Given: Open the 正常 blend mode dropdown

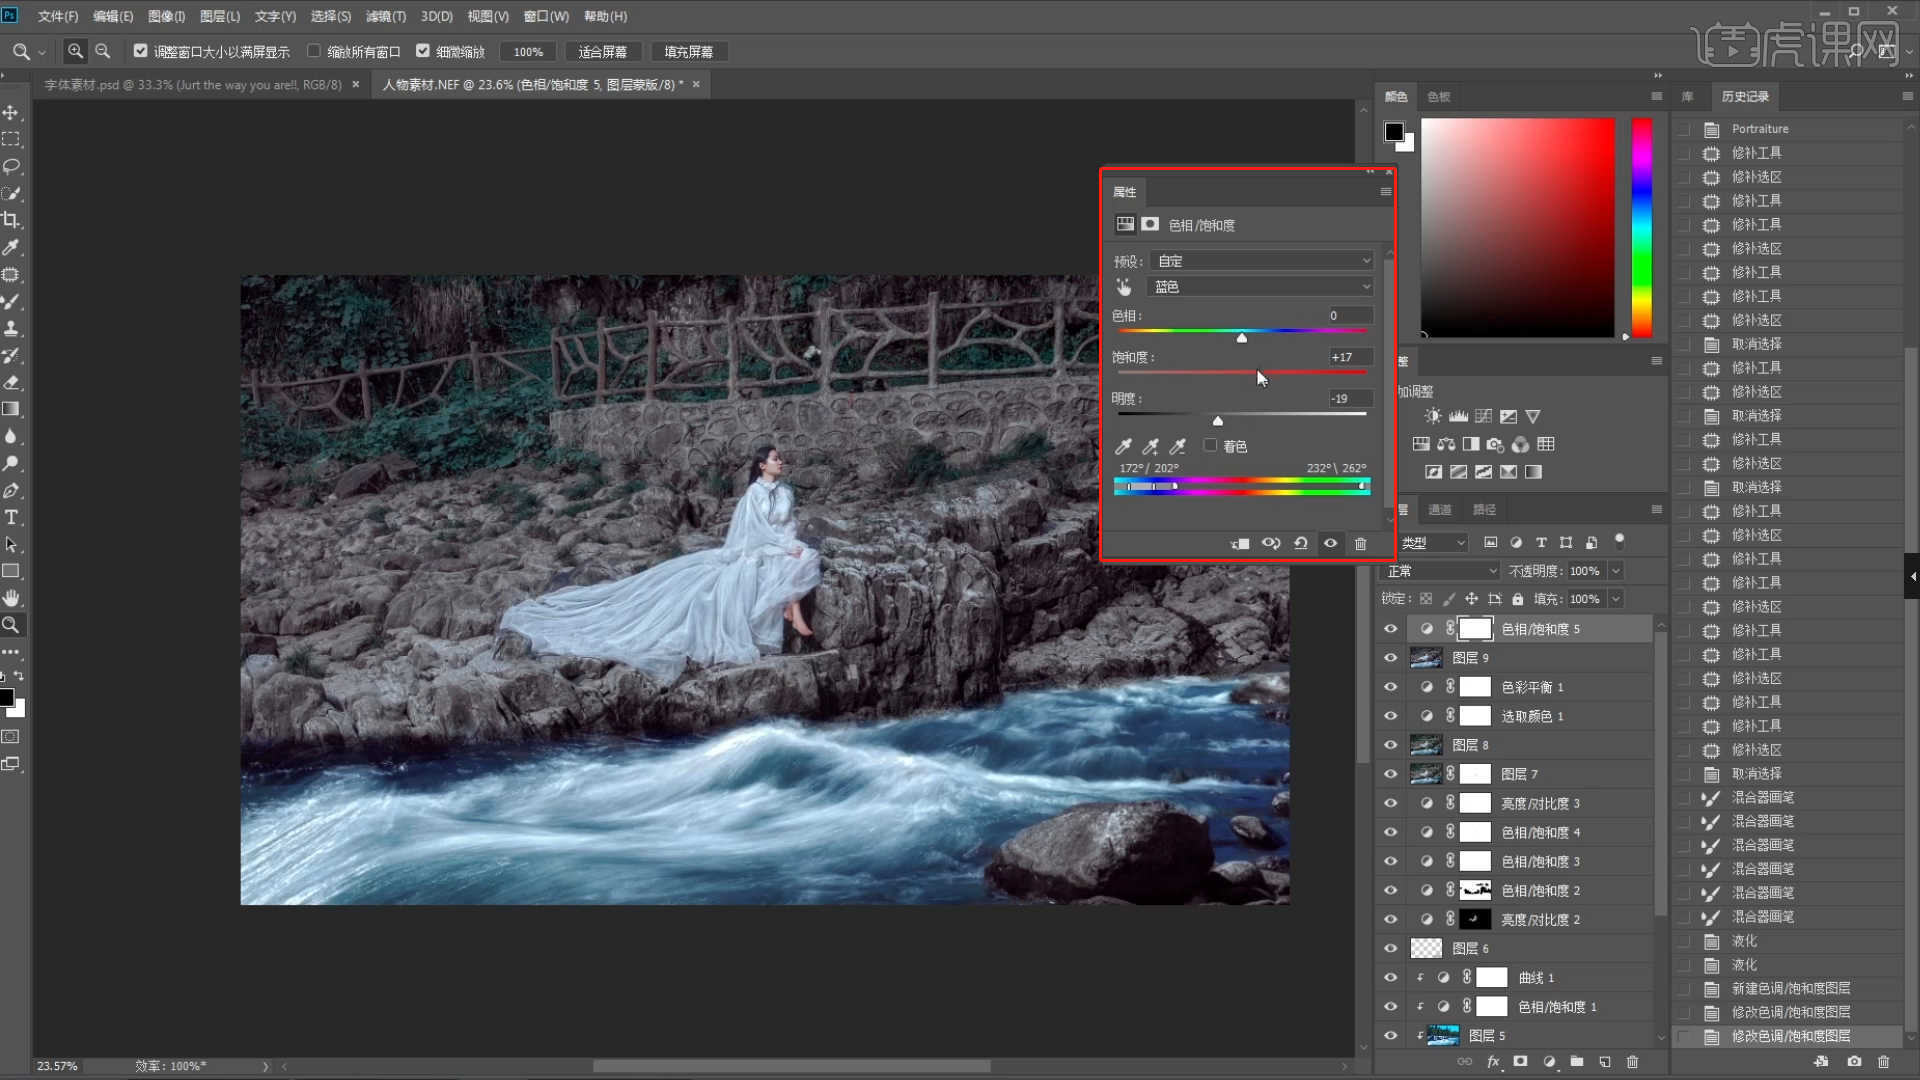Looking at the screenshot, I should pyautogui.click(x=1440, y=571).
